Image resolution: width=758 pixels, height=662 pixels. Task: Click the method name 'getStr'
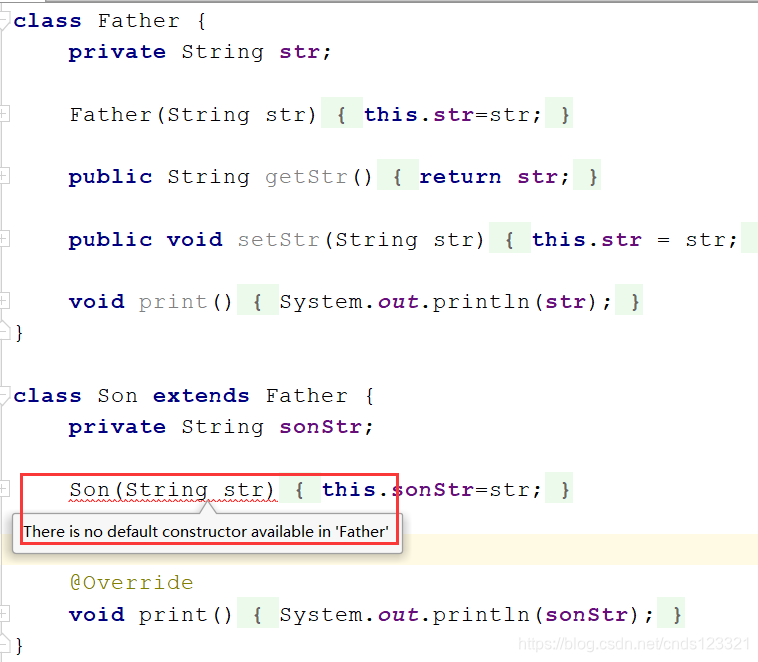point(306,177)
